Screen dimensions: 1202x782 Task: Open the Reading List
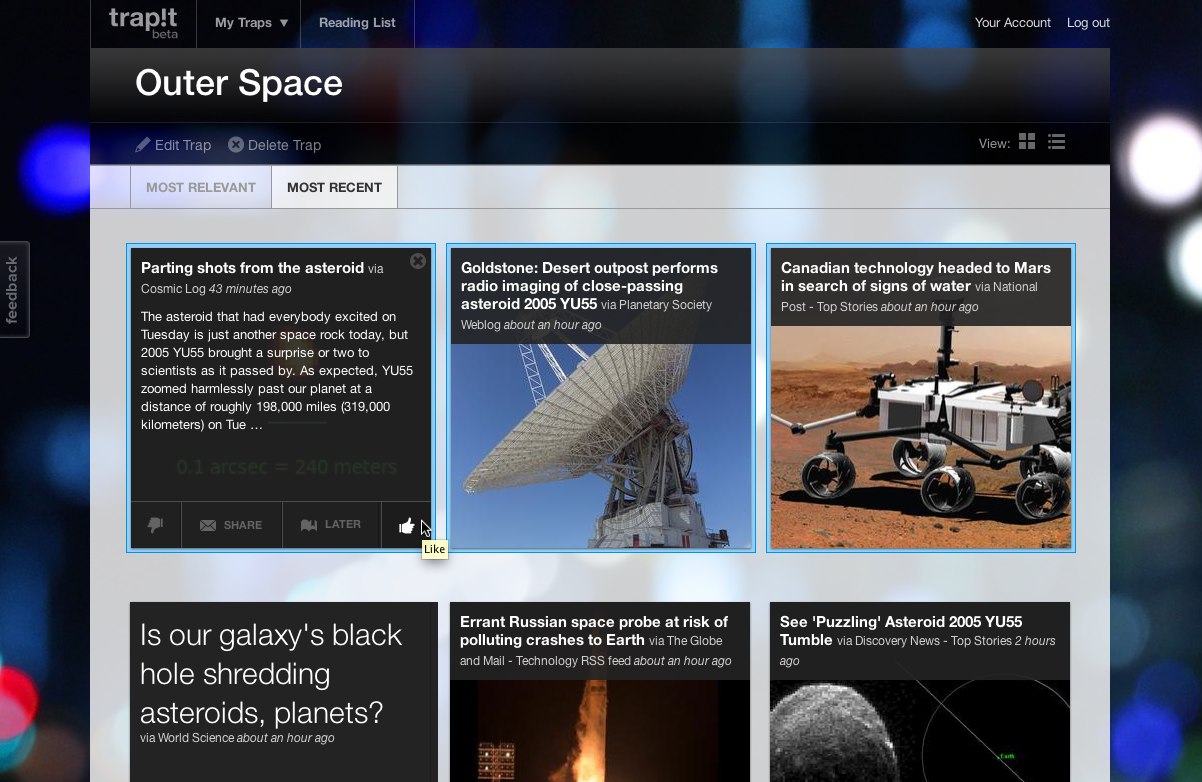(357, 23)
